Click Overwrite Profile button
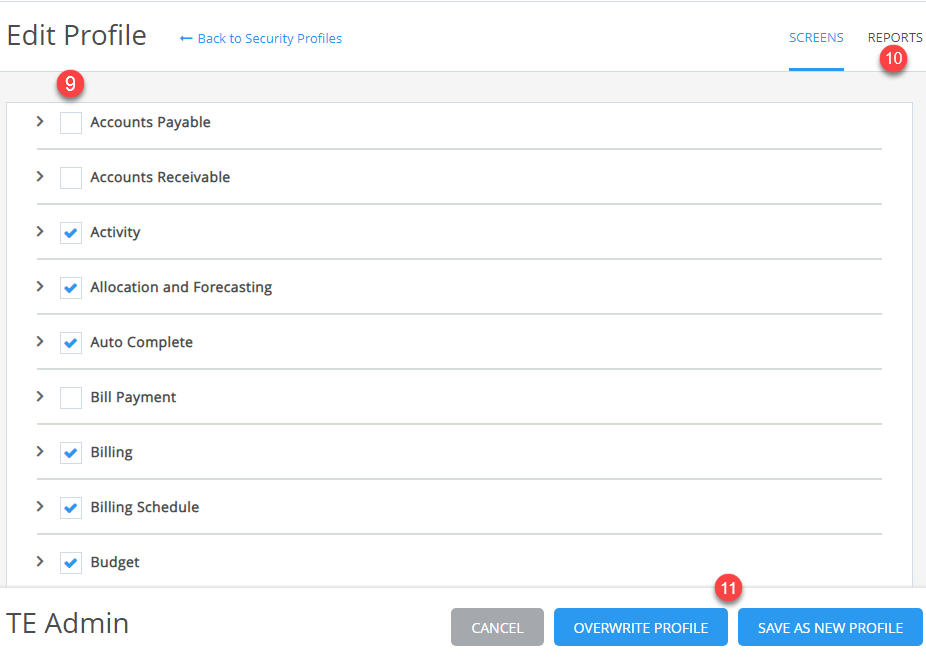Screen dimensions: 926x661 pos(641,627)
